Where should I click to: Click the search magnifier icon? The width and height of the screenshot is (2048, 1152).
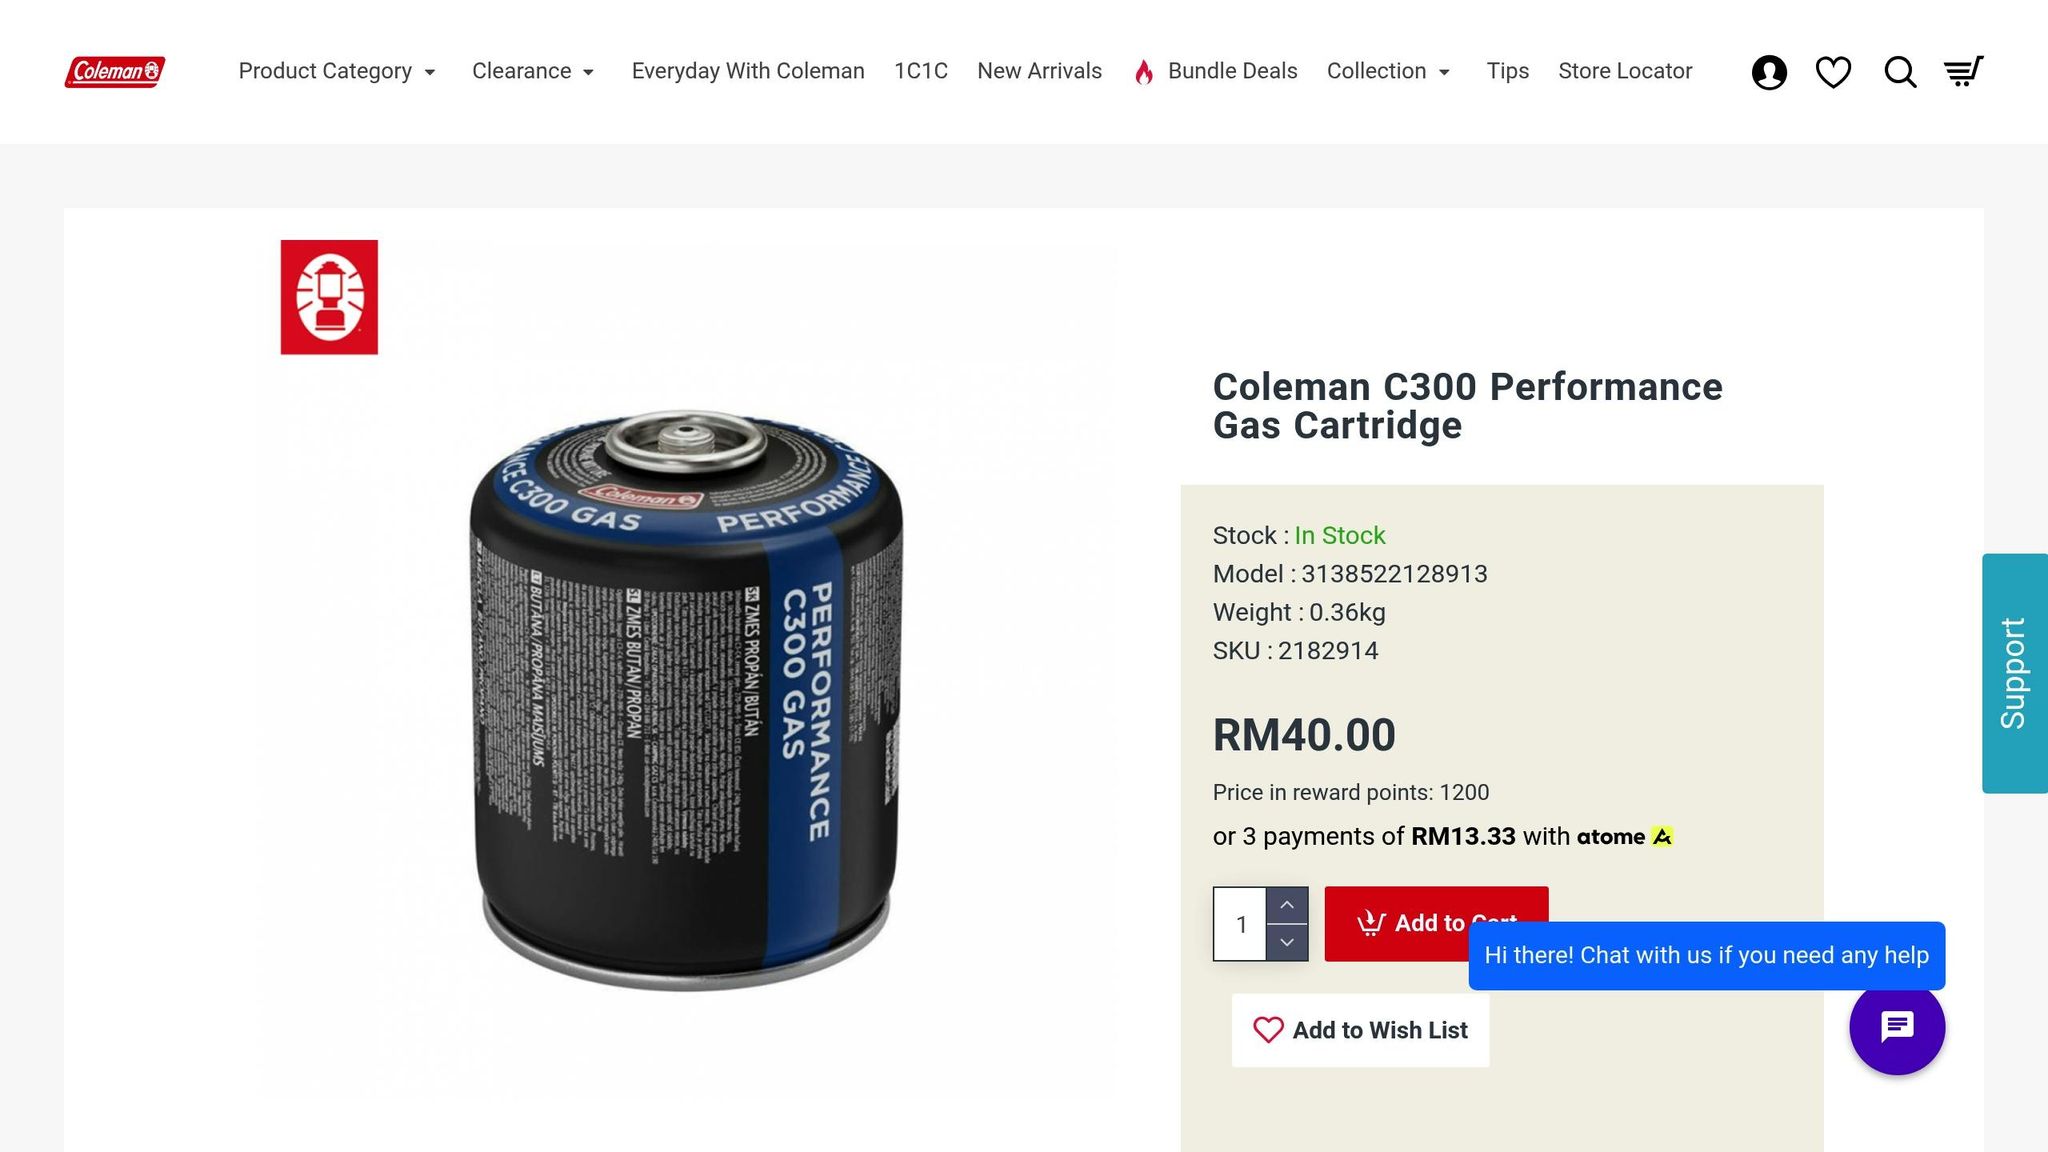pos(1899,71)
